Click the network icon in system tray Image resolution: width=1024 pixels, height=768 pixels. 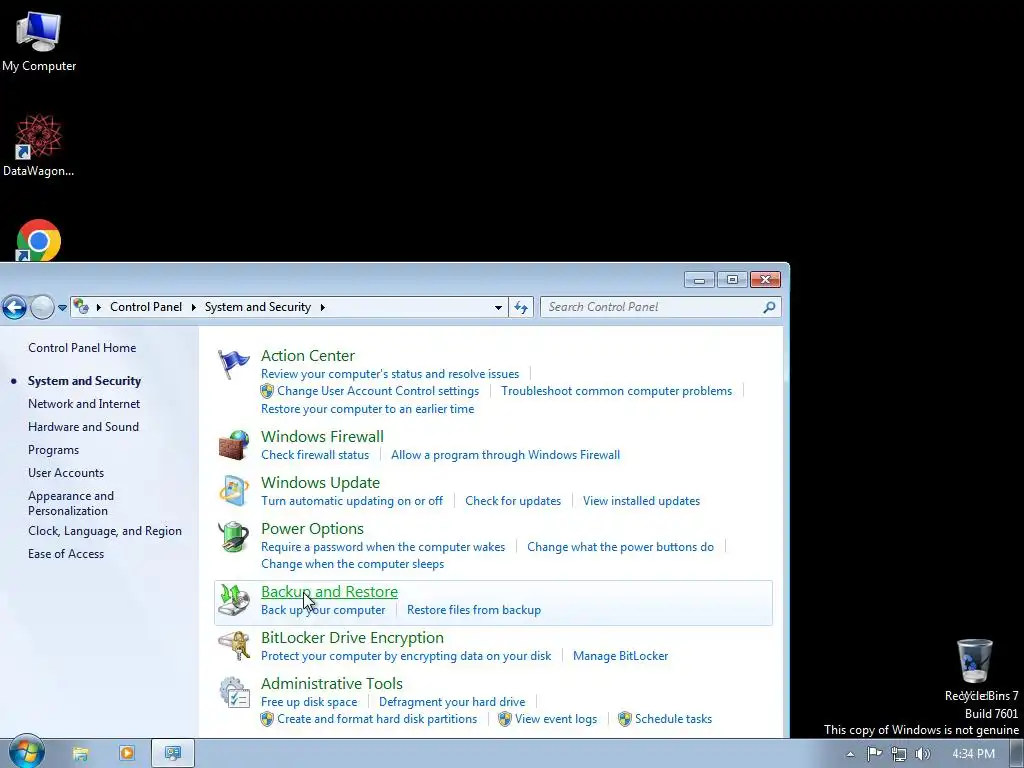[899, 754]
